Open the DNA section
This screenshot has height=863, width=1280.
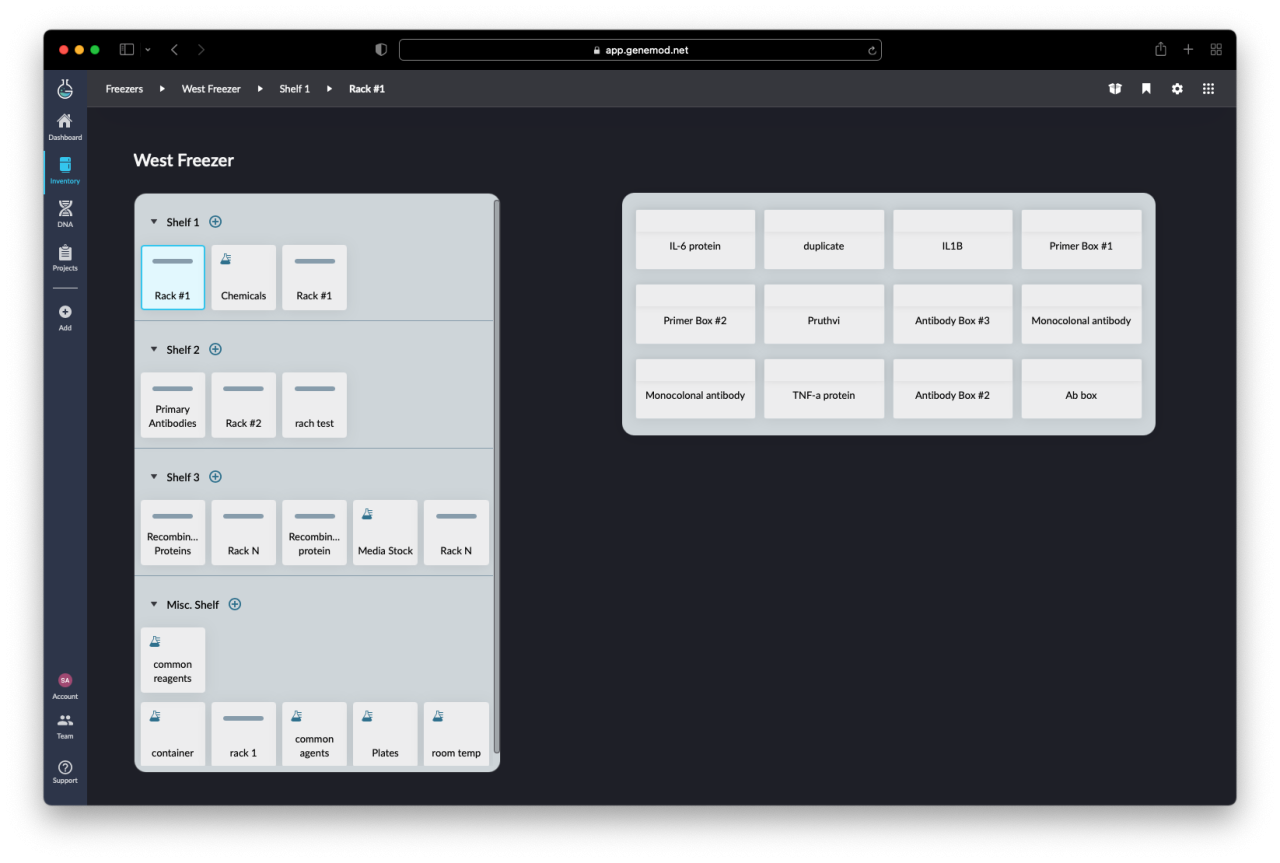coord(65,214)
